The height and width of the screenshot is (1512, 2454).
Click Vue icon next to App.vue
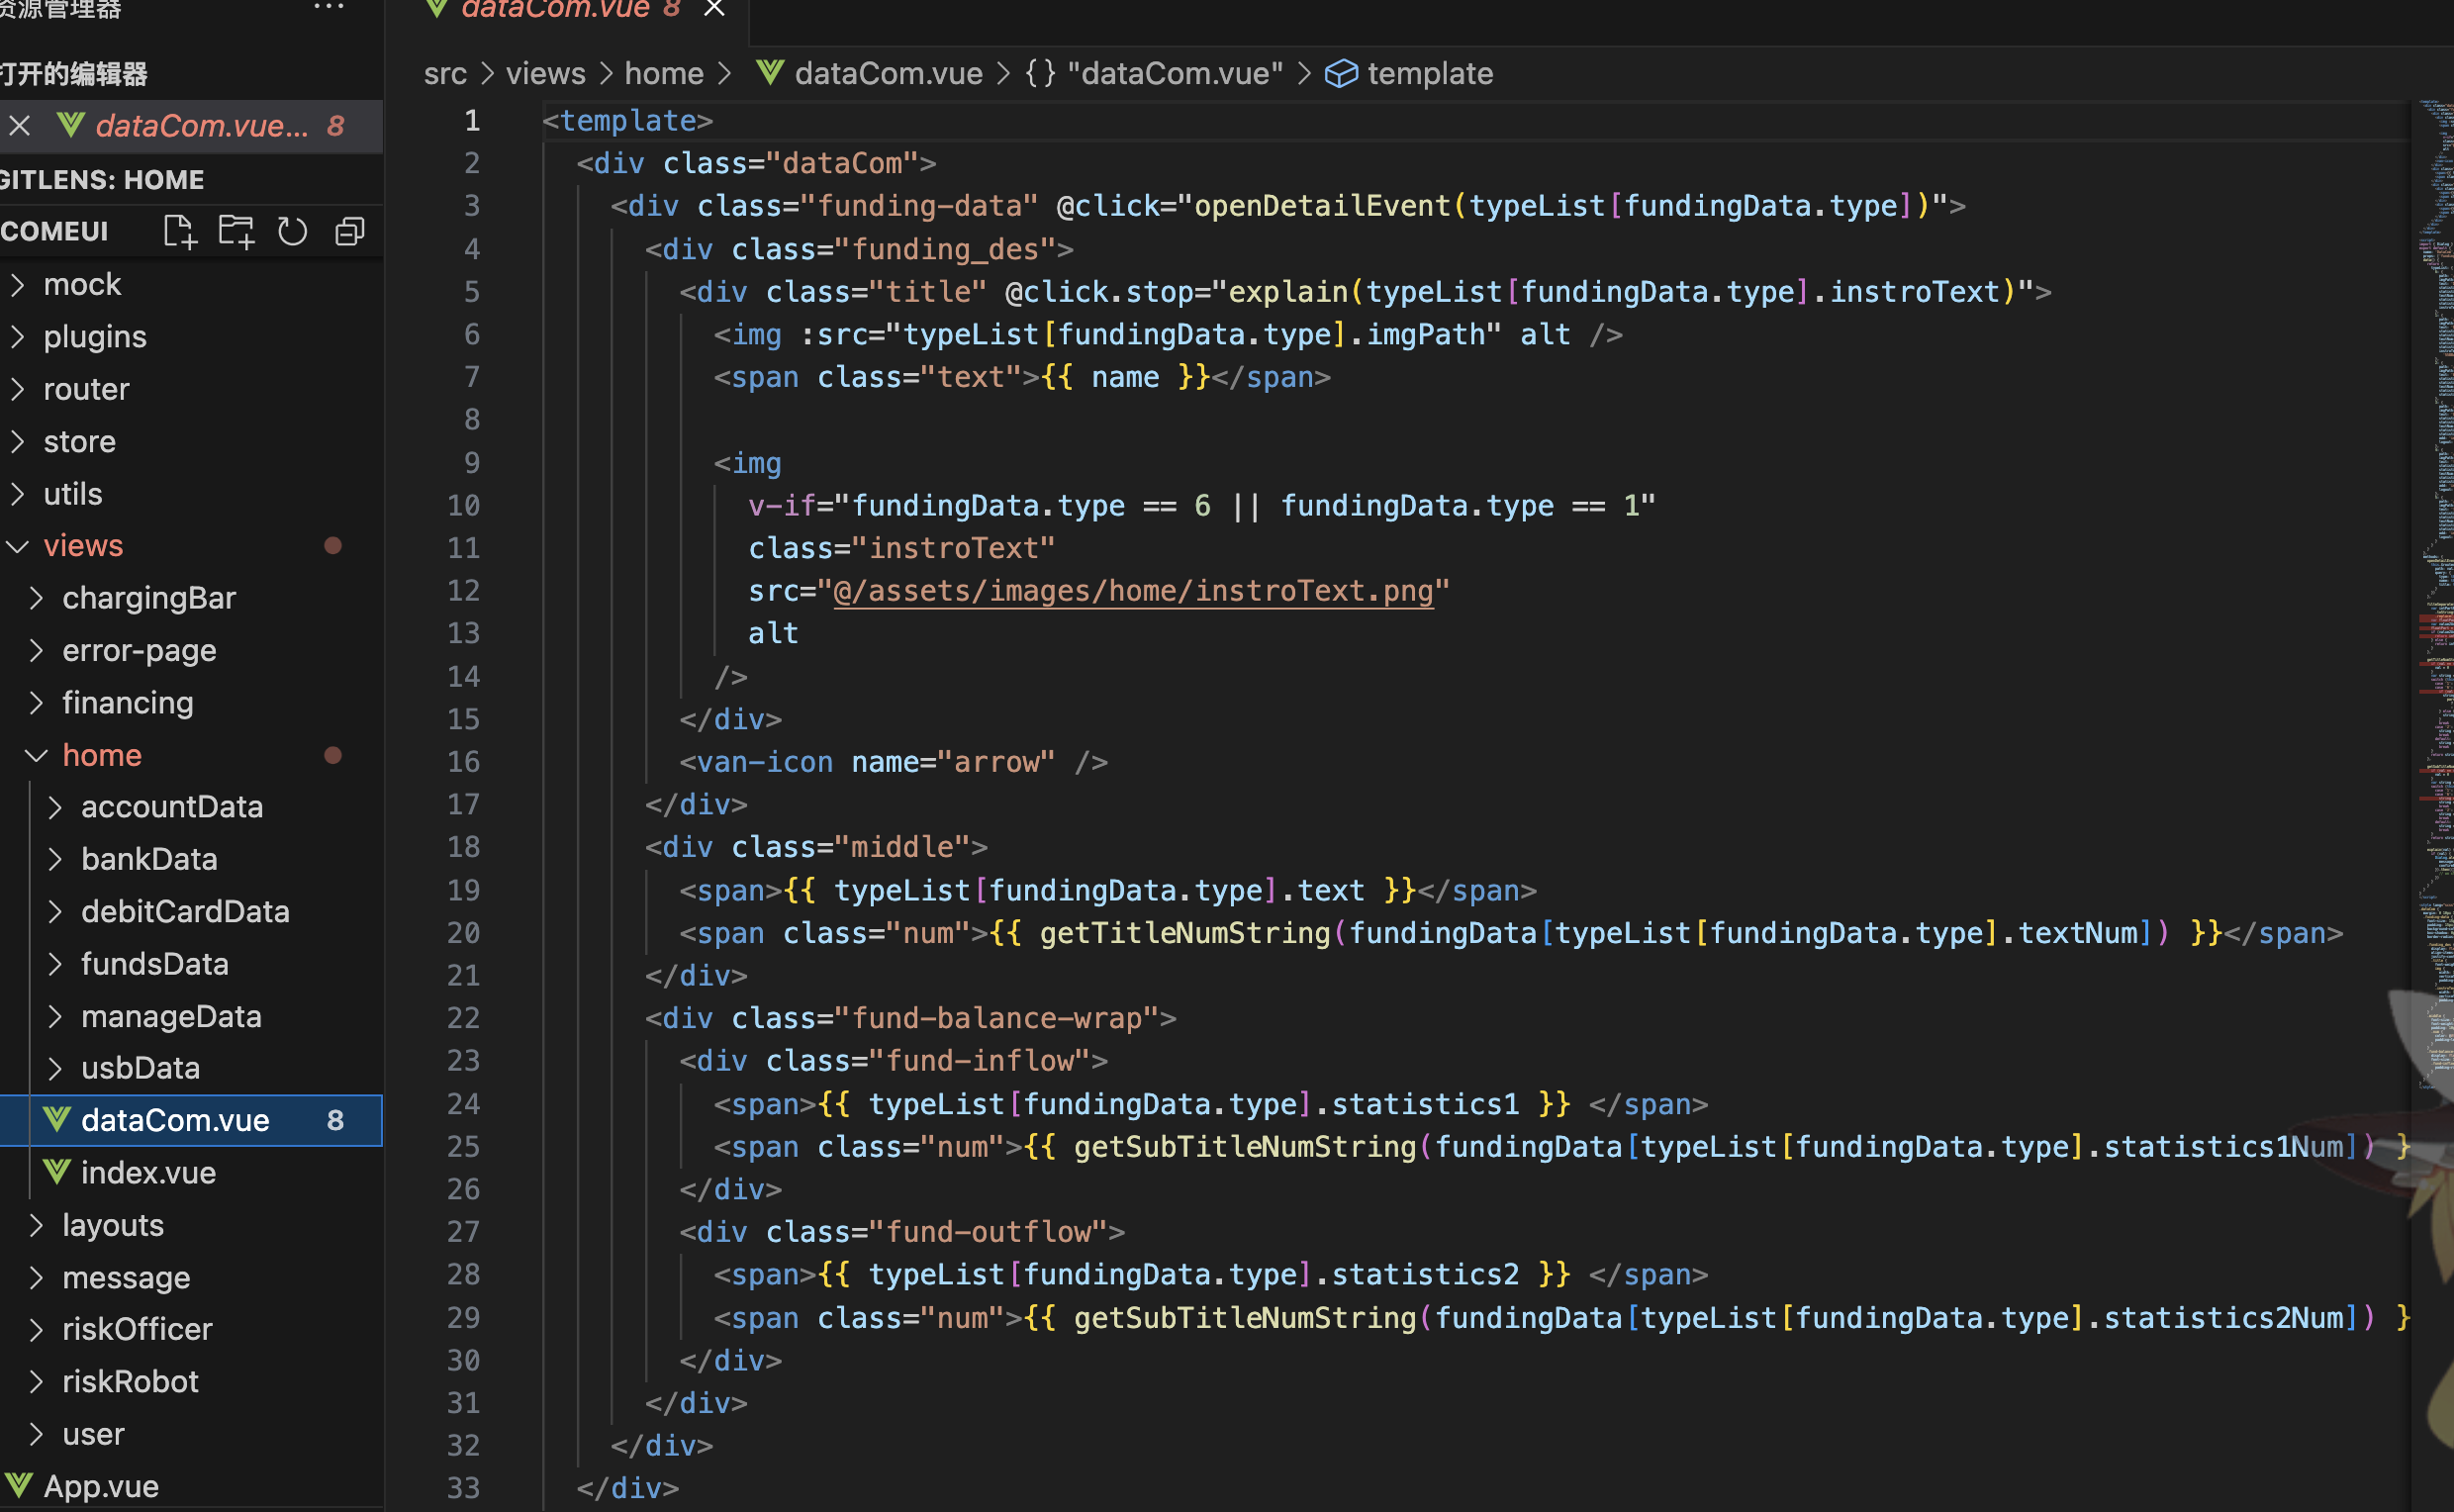pyautogui.click(x=19, y=1485)
